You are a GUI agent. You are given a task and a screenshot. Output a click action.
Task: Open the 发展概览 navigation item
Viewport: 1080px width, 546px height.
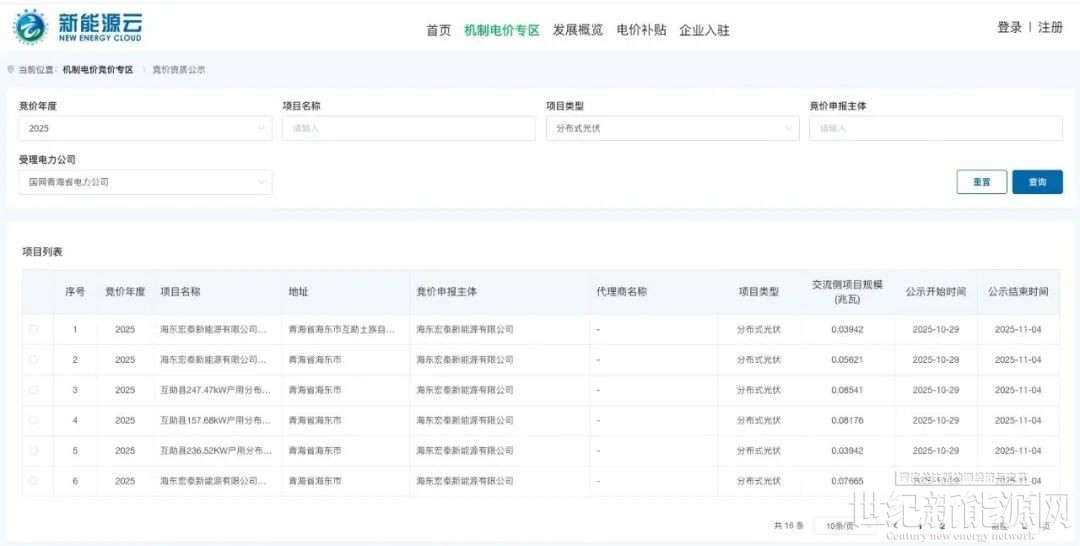pos(578,30)
